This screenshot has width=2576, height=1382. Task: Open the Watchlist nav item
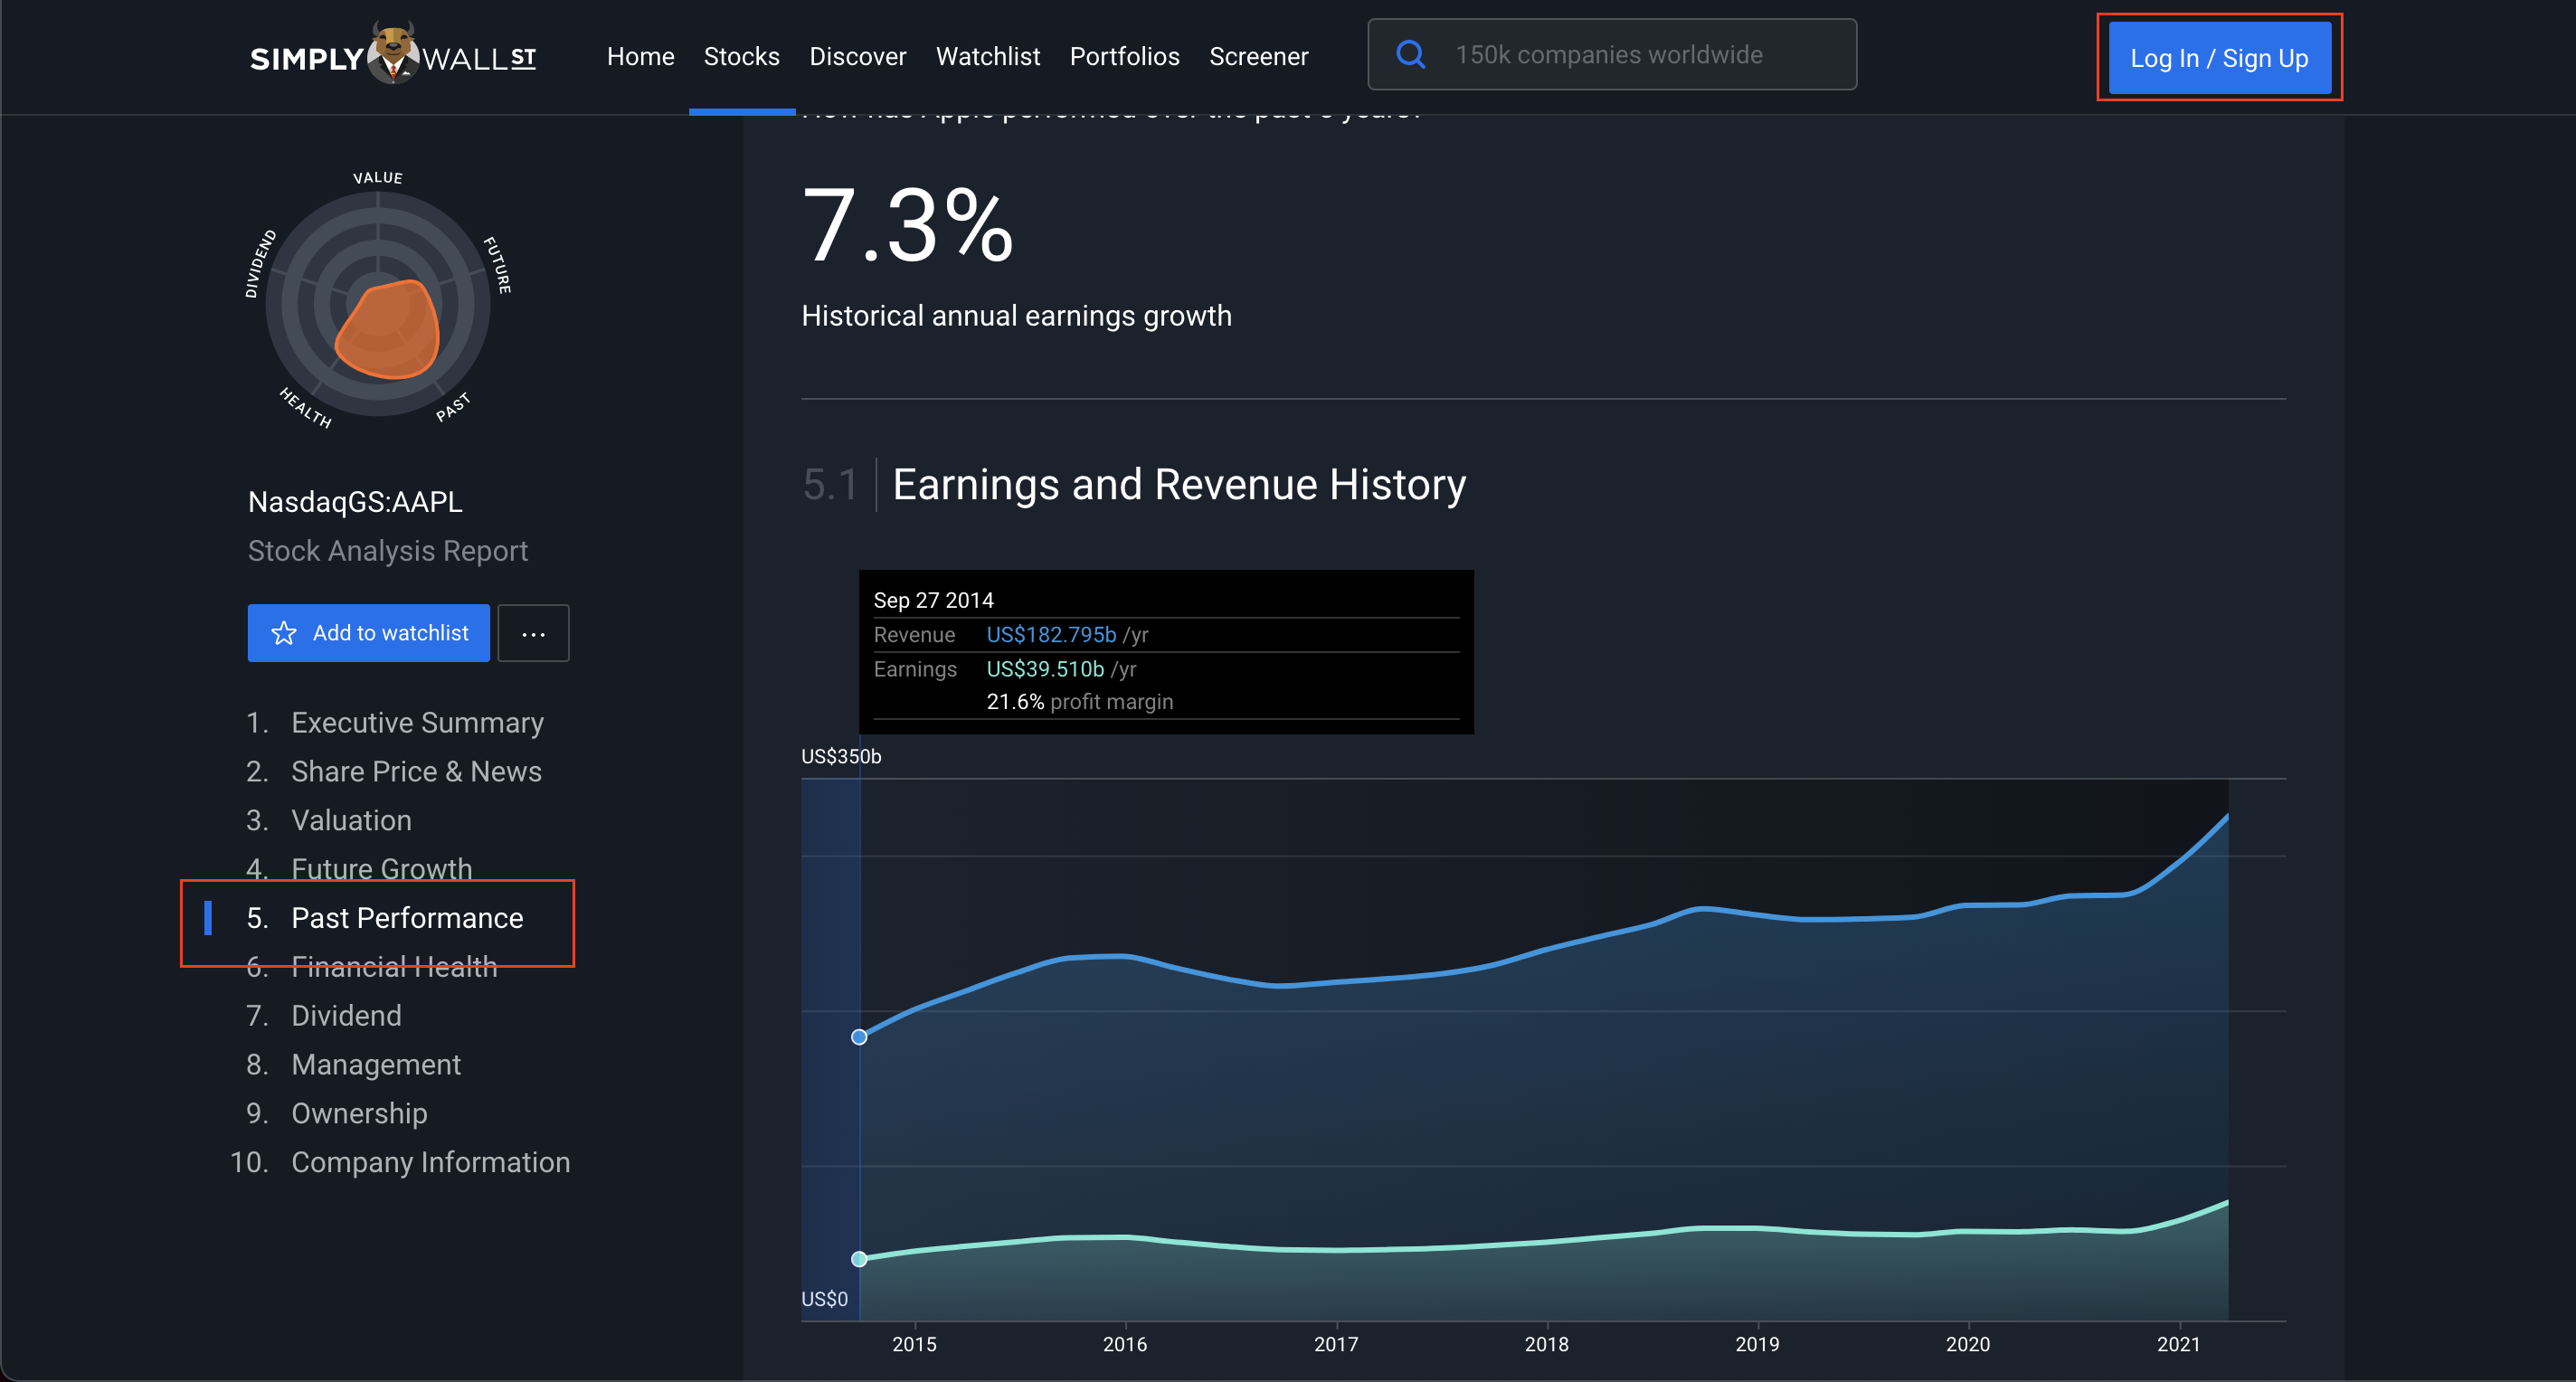(987, 56)
